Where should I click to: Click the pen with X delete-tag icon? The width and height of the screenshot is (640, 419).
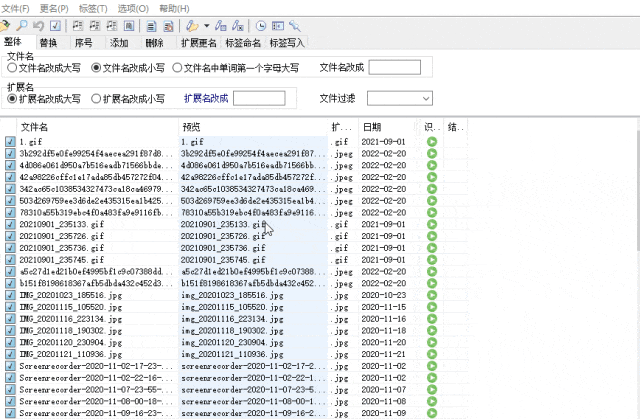point(238,26)
